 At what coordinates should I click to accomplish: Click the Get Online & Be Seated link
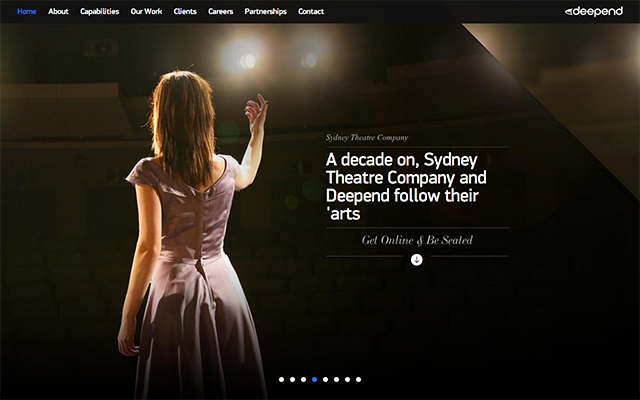pyautogui.click(x=417, y=240)
